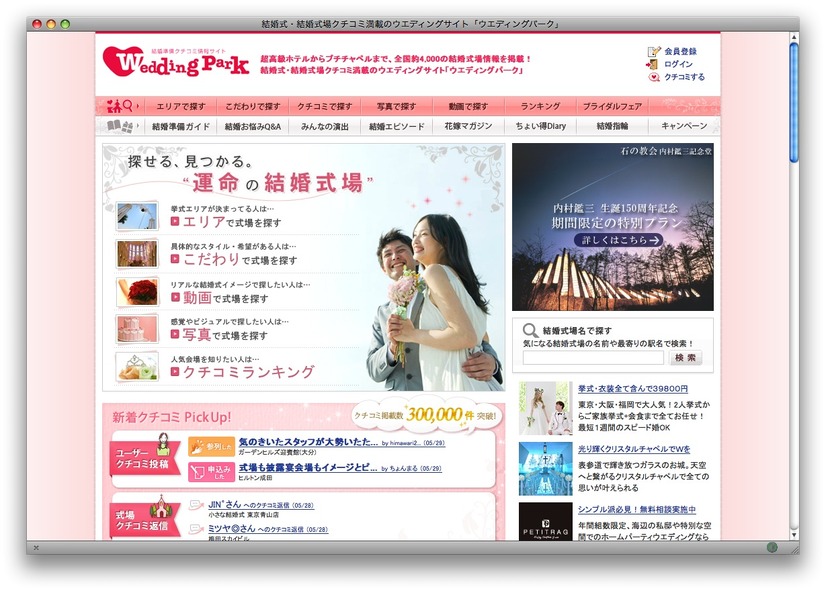The height and width of the screenshot is (591, 826).
Task: Click the scrollbar up arrow
Action: [x=794, y=37]
